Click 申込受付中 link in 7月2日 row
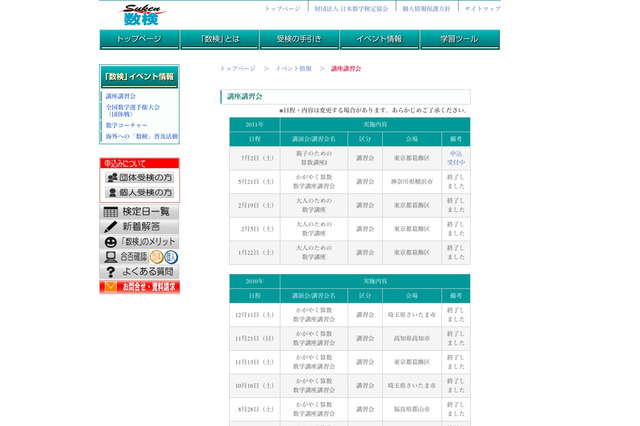640x426 pixels. tap(456, 158)
